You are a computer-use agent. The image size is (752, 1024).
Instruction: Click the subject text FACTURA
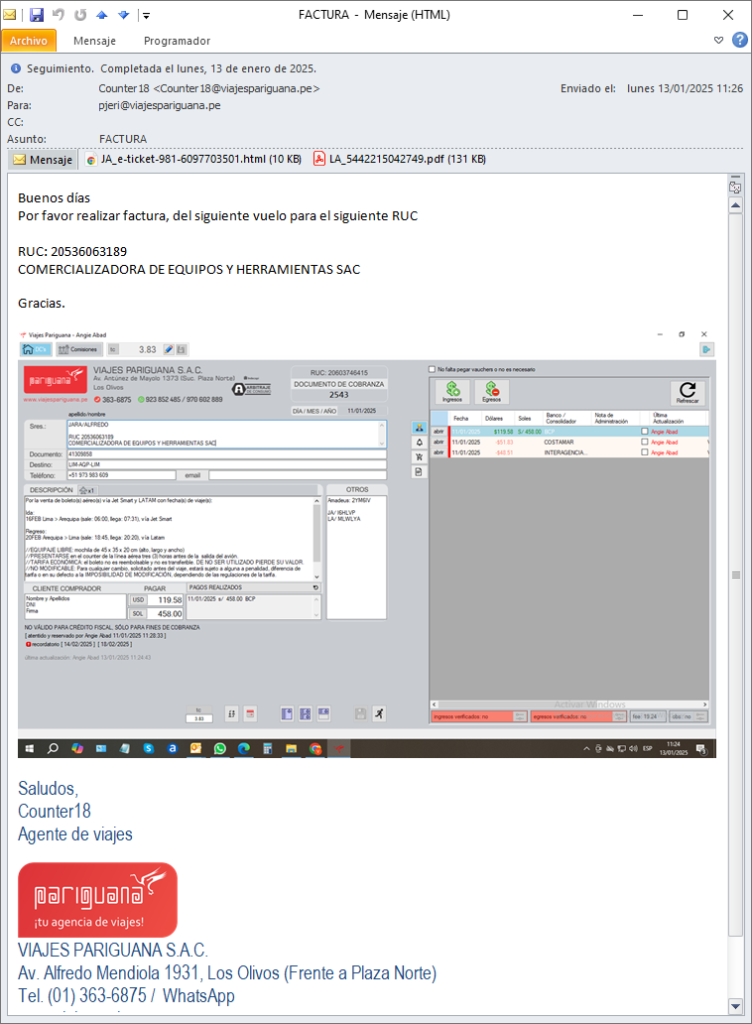(123, 139)
